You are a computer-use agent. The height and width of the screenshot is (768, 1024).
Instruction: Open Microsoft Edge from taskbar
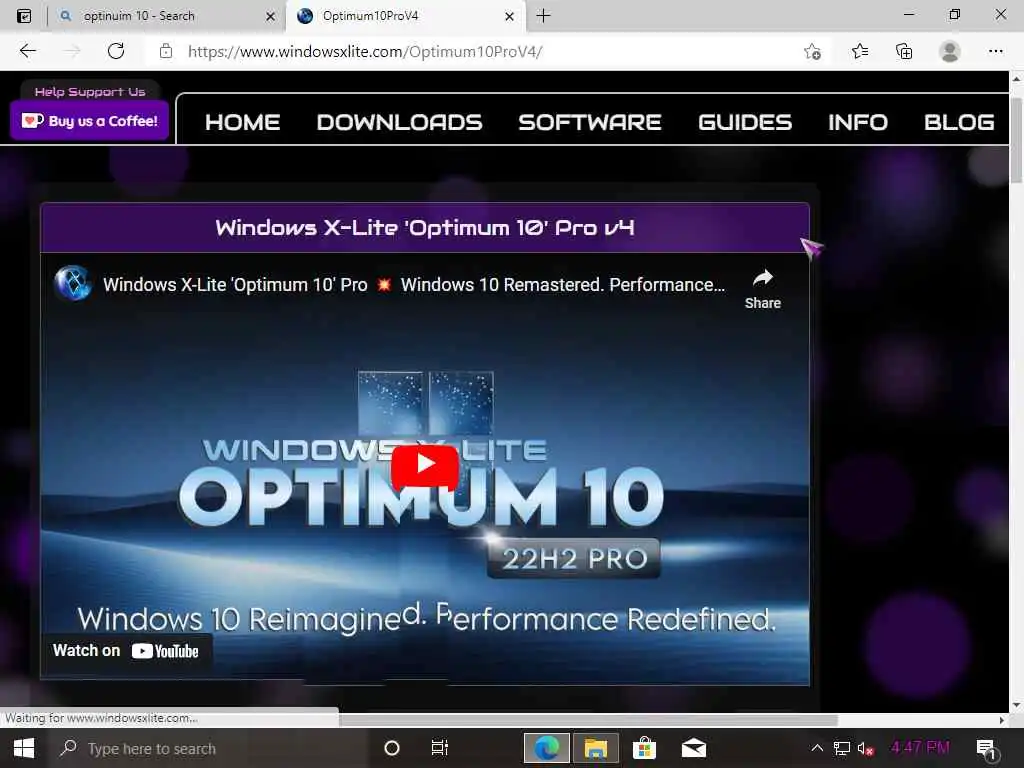click(547, 748)
